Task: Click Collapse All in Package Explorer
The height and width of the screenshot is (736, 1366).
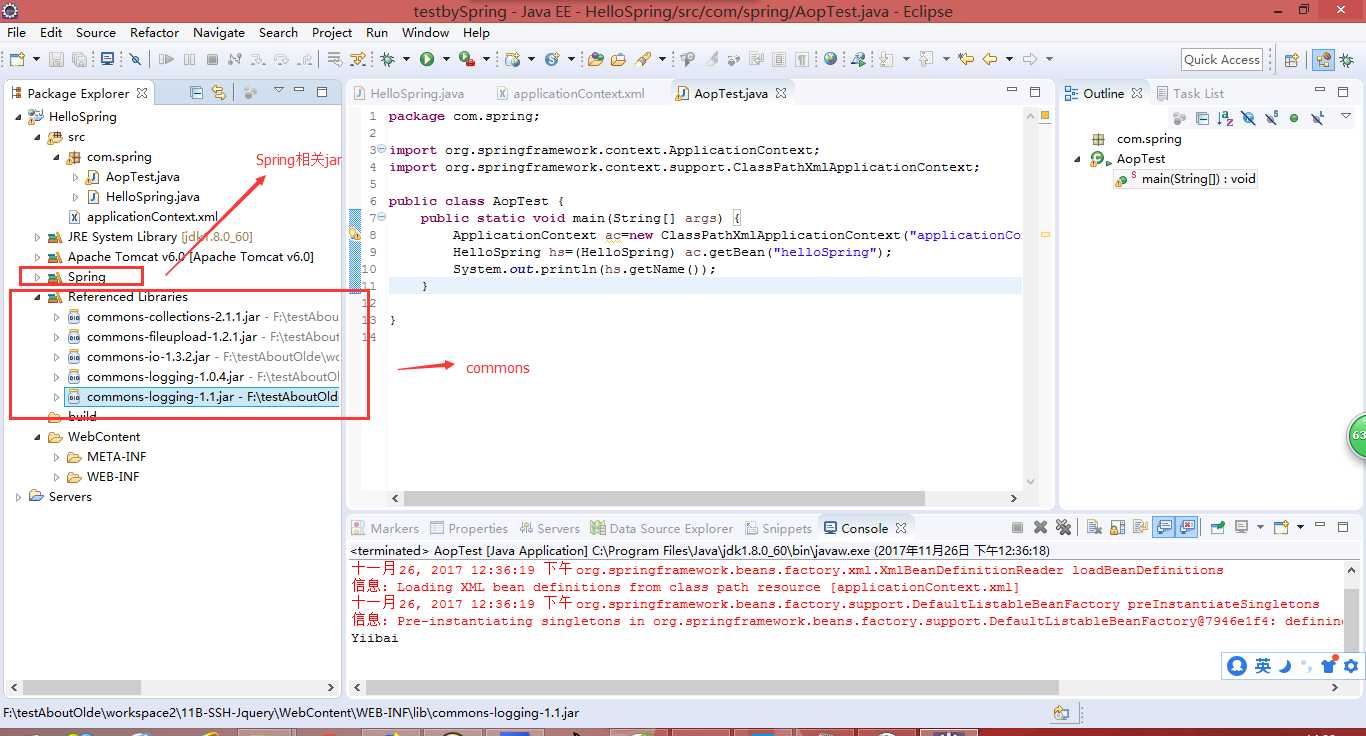Action: (x=196, y=93)
